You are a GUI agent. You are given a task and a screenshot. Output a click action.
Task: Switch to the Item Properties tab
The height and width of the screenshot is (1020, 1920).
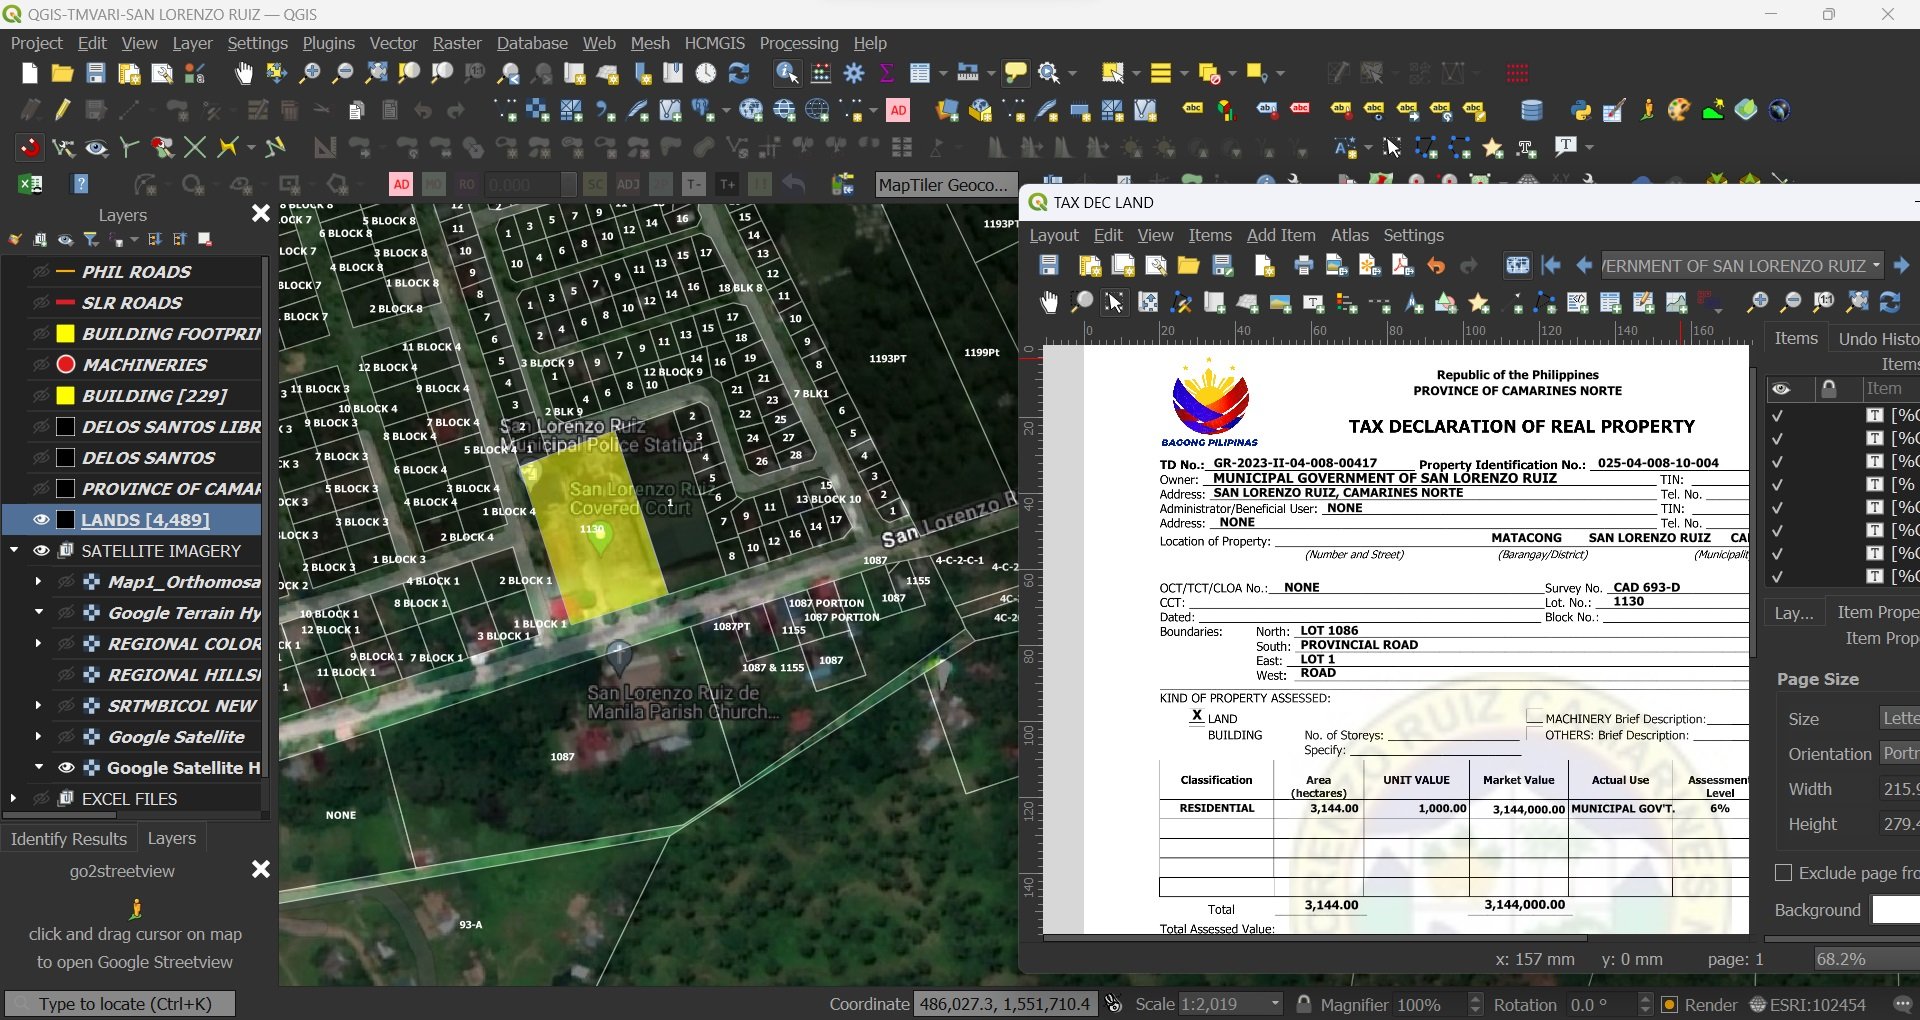pyautogui.click(x=1877, y=612)
